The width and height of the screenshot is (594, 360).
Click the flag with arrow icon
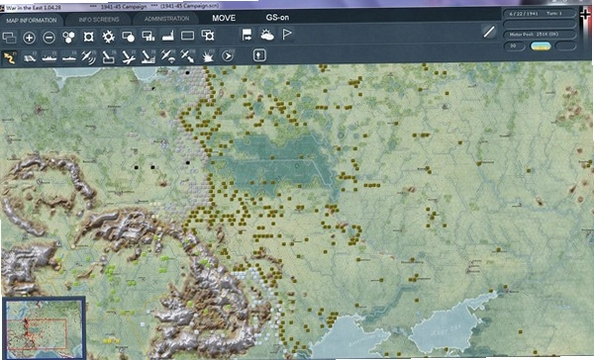point(247,35)
